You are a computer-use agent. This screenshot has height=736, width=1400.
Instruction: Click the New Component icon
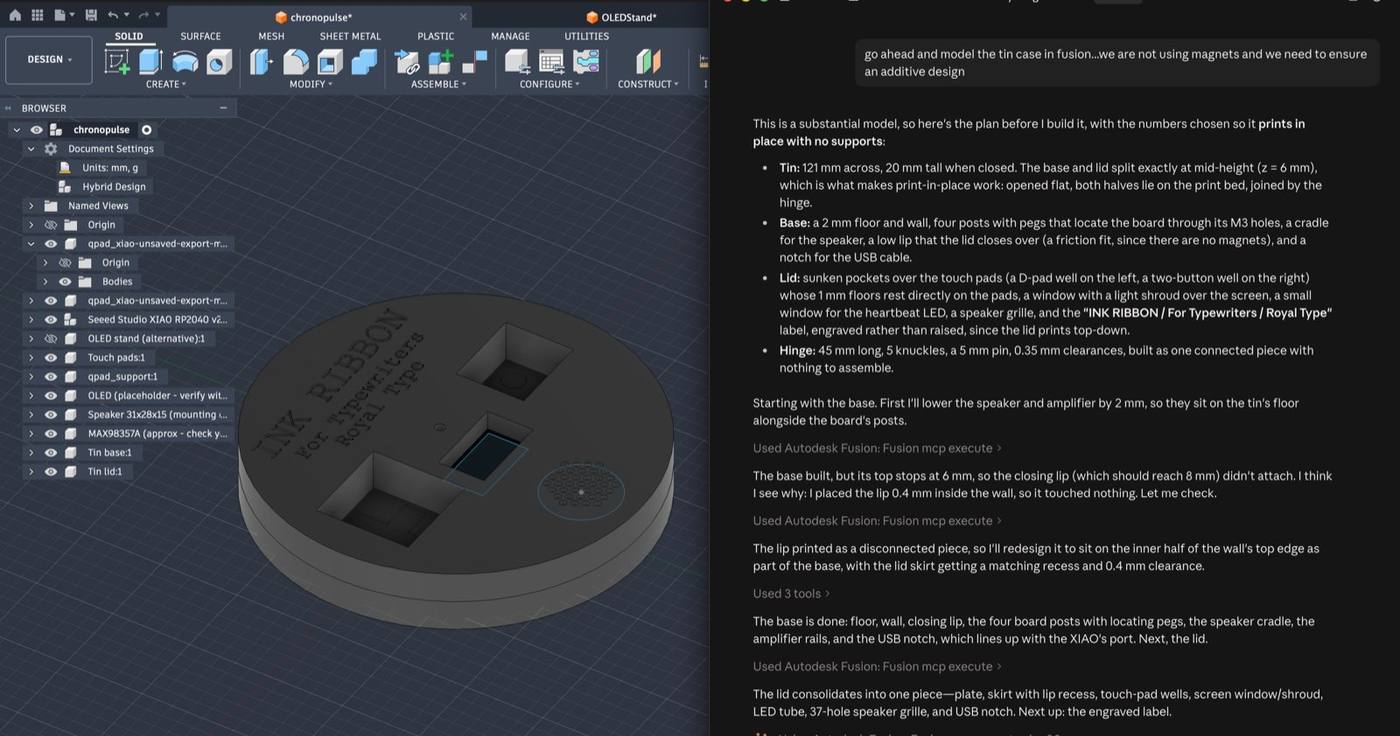[441, 62]
